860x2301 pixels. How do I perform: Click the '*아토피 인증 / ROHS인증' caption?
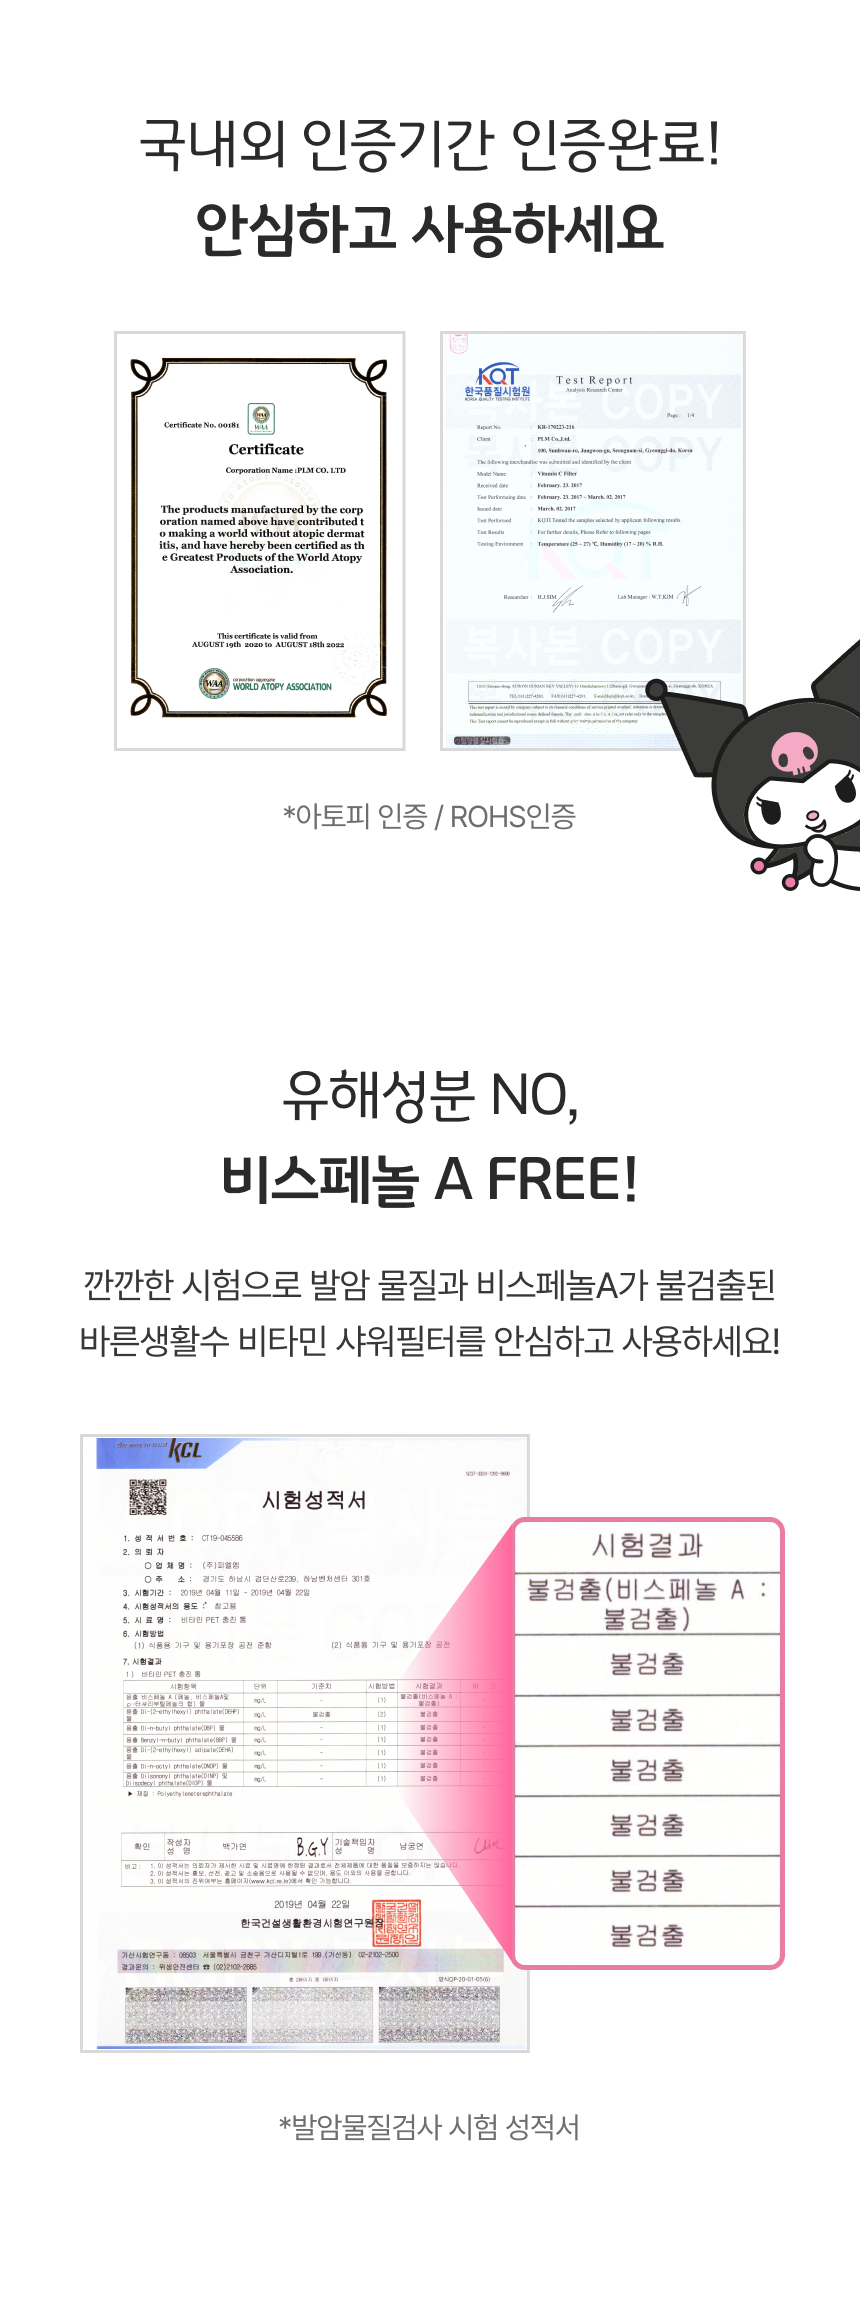[430, 816]
